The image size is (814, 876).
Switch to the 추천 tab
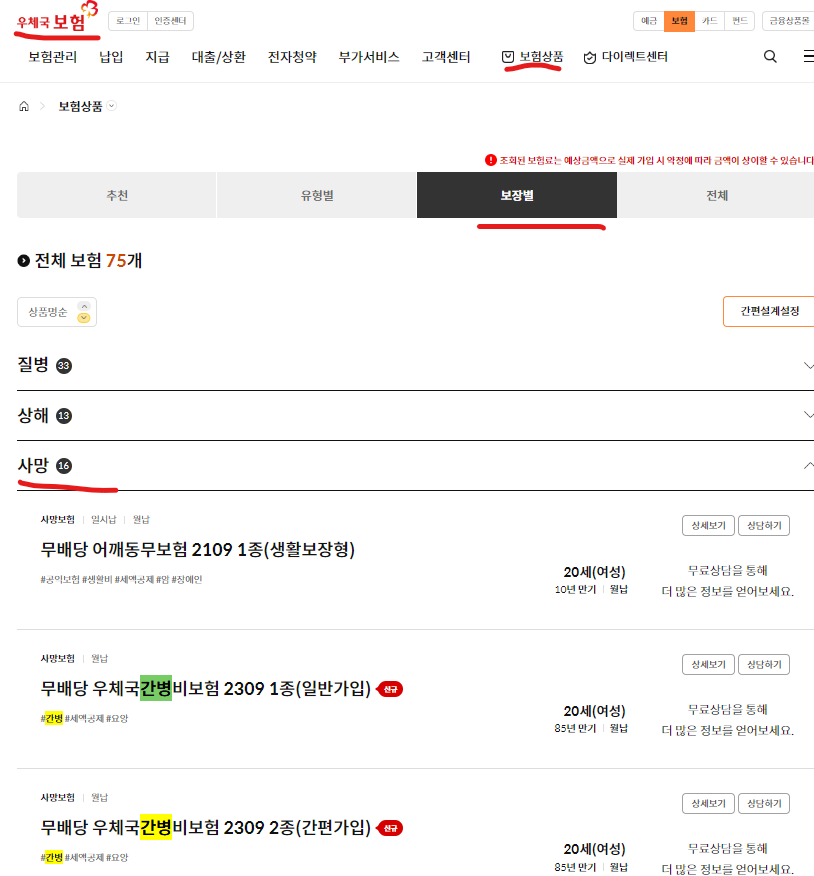(115, 196)
